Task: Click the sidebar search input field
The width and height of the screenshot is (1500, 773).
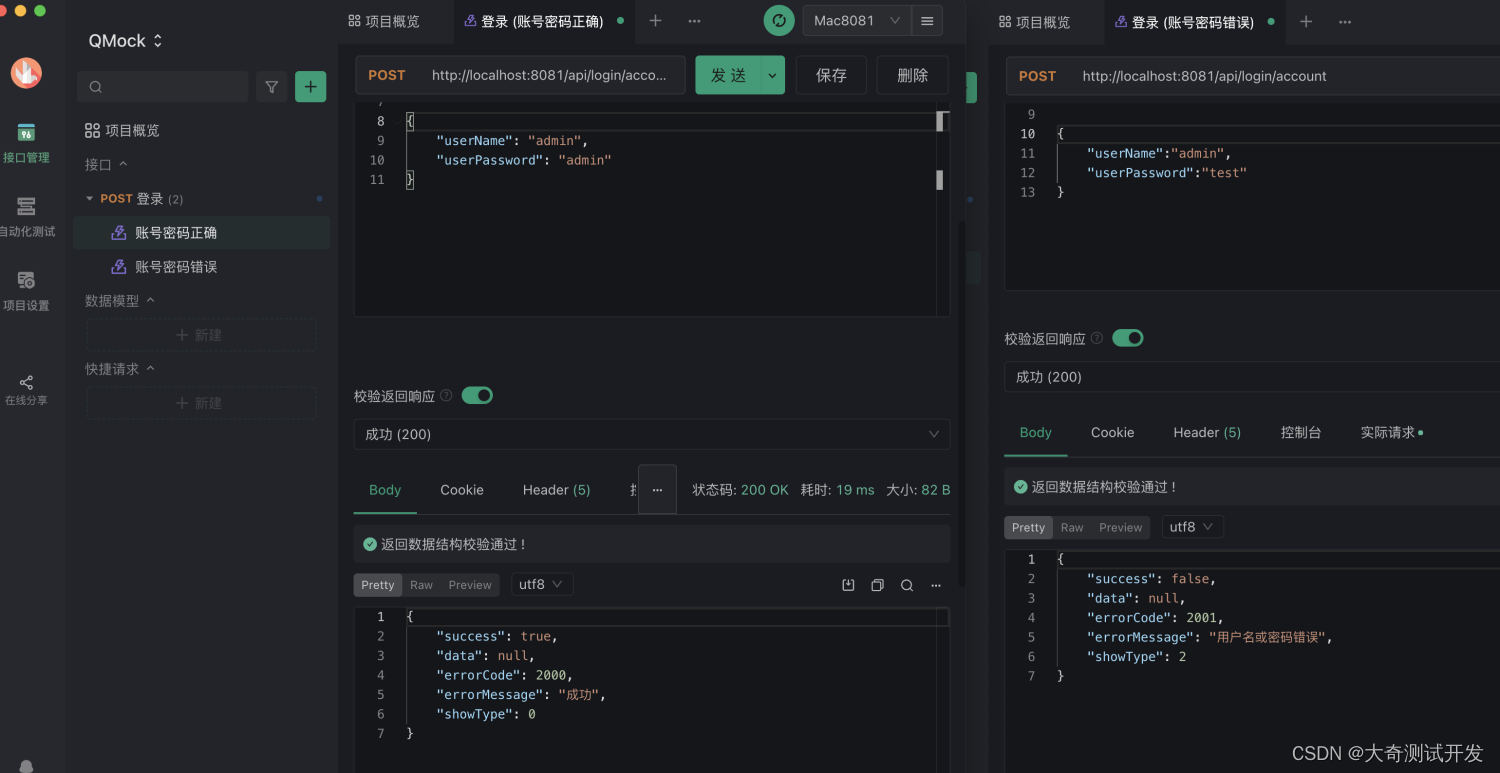Action: click(x=162, y=87)
